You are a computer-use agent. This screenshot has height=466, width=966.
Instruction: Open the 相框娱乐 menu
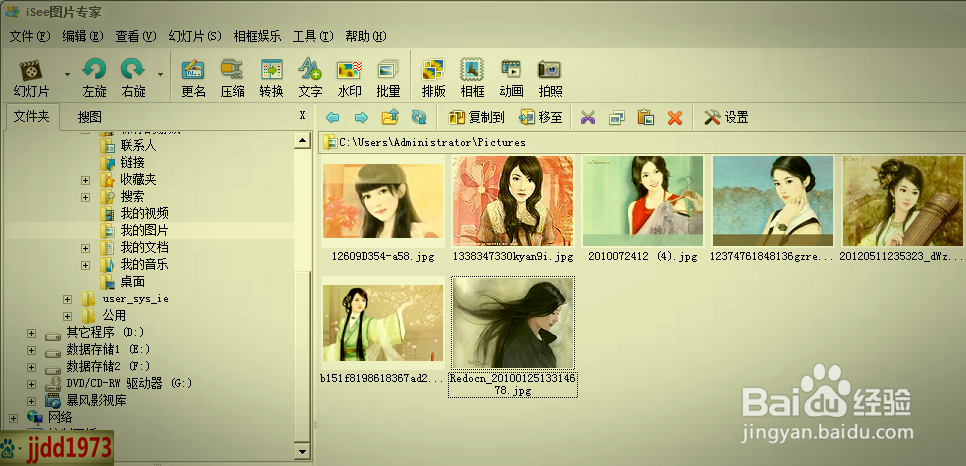pyautogui.click(x=257, y=36)
